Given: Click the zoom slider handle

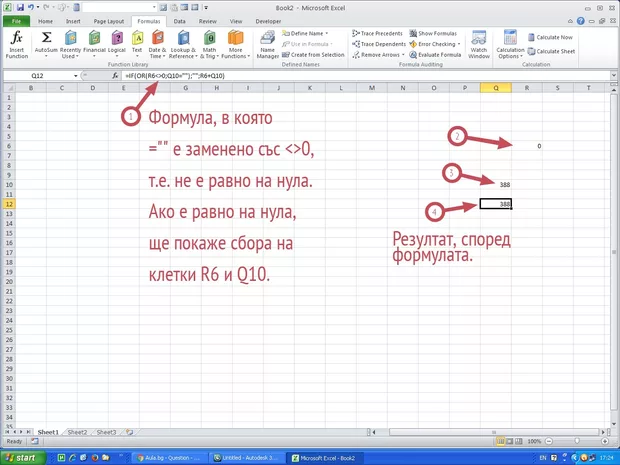Looking at the screenshot, I should click(577, 441).
